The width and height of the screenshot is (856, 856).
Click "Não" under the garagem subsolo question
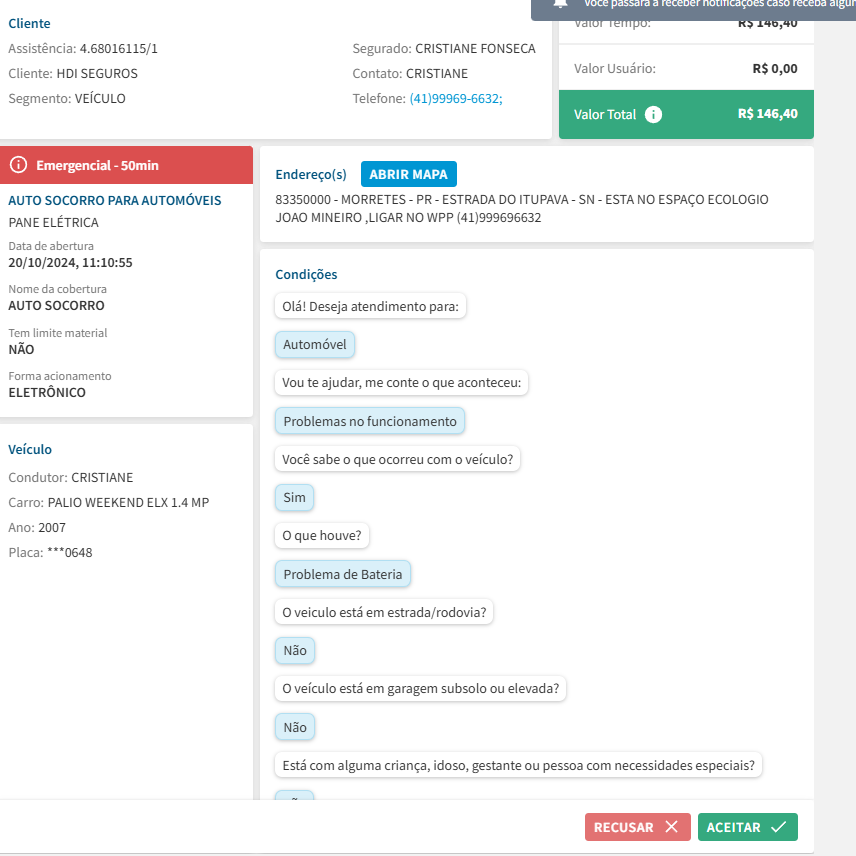click(294, 727)
